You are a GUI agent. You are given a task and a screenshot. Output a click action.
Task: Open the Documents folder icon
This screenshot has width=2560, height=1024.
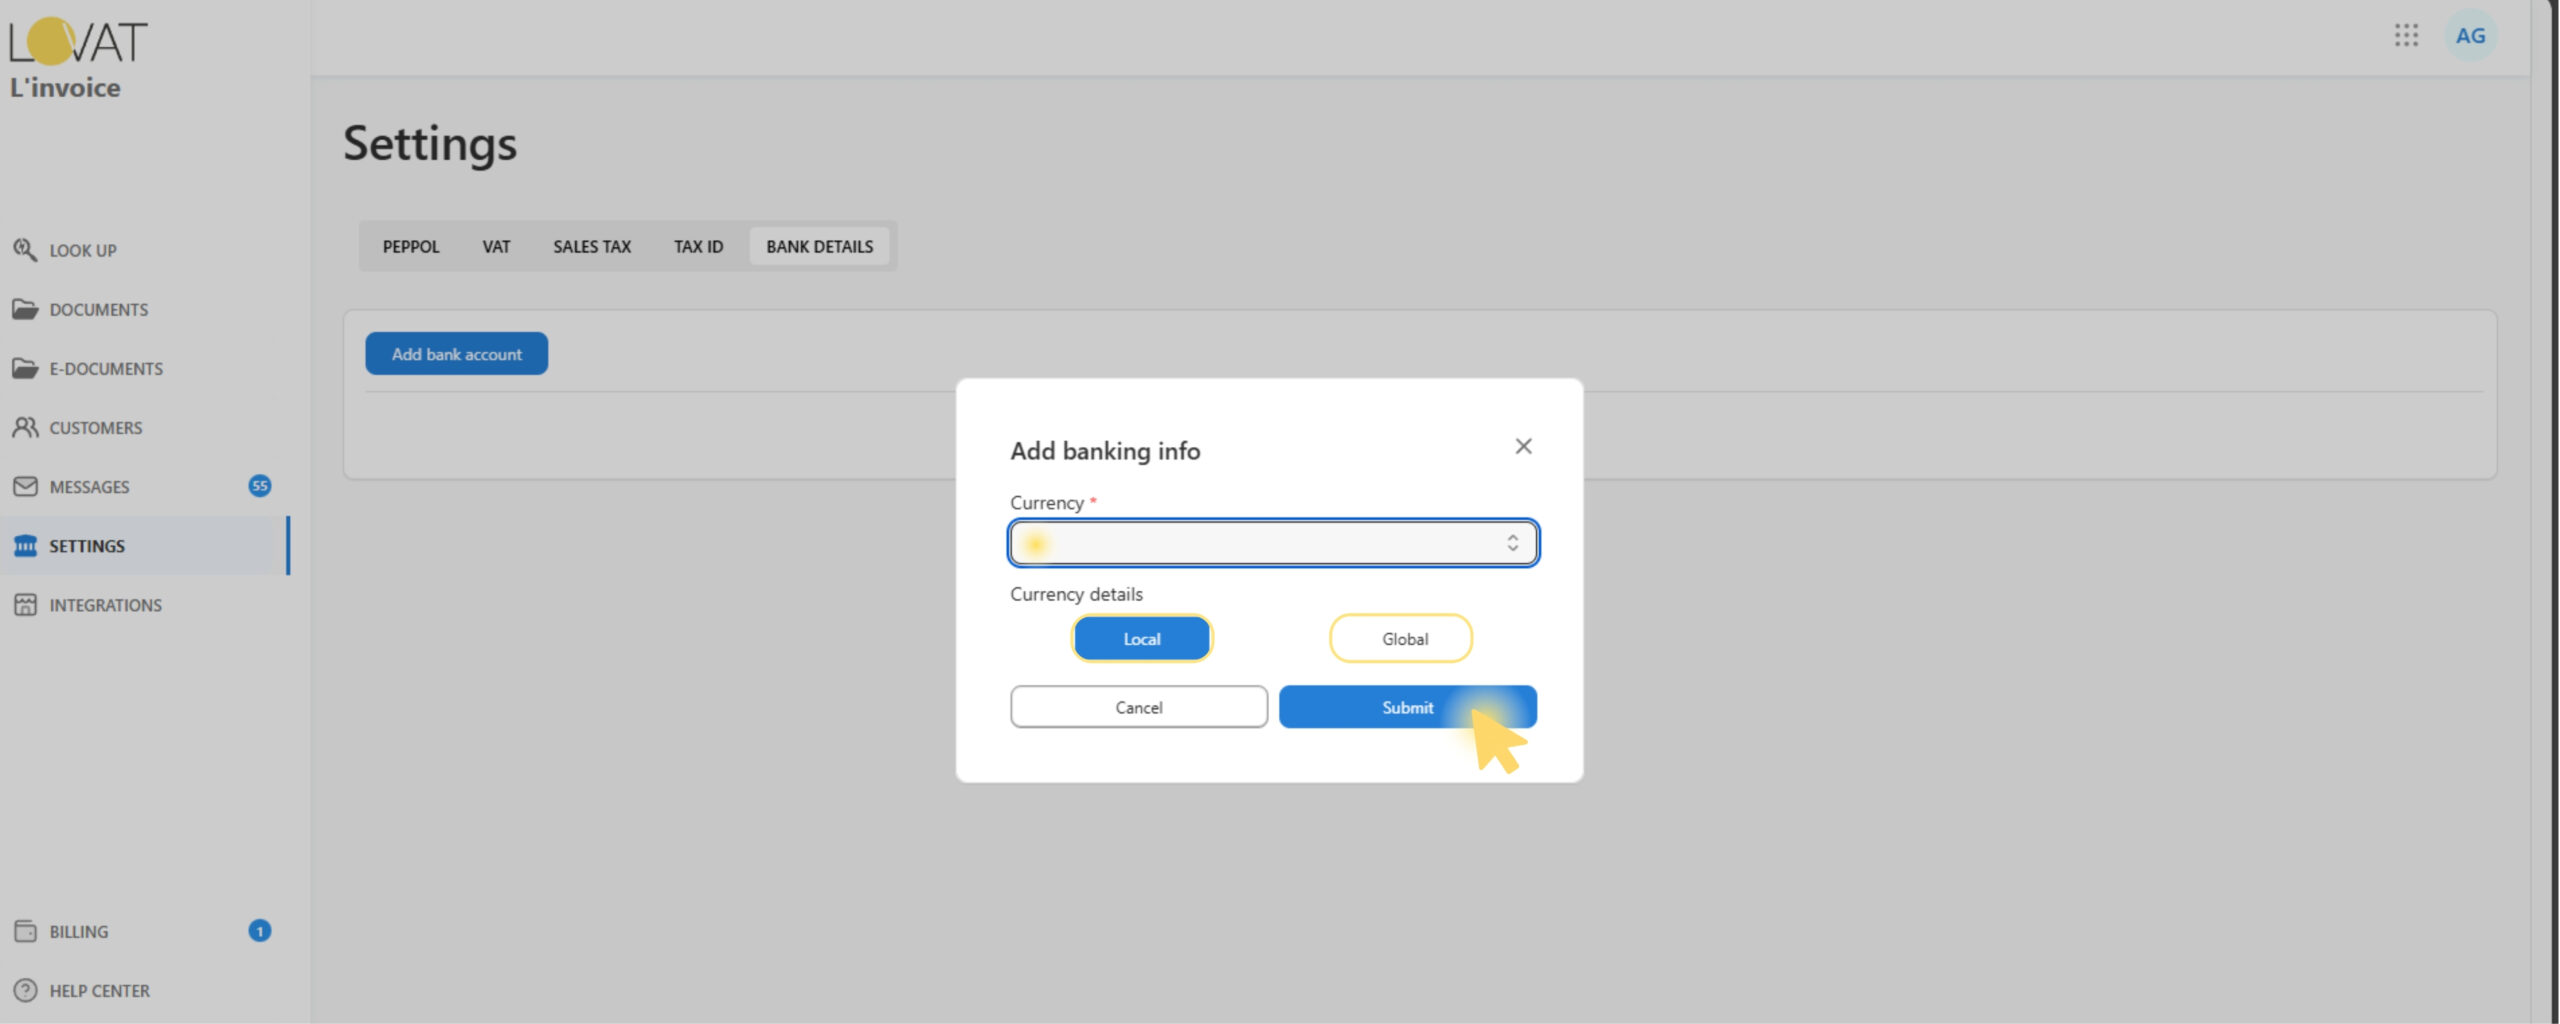point(25,309)
